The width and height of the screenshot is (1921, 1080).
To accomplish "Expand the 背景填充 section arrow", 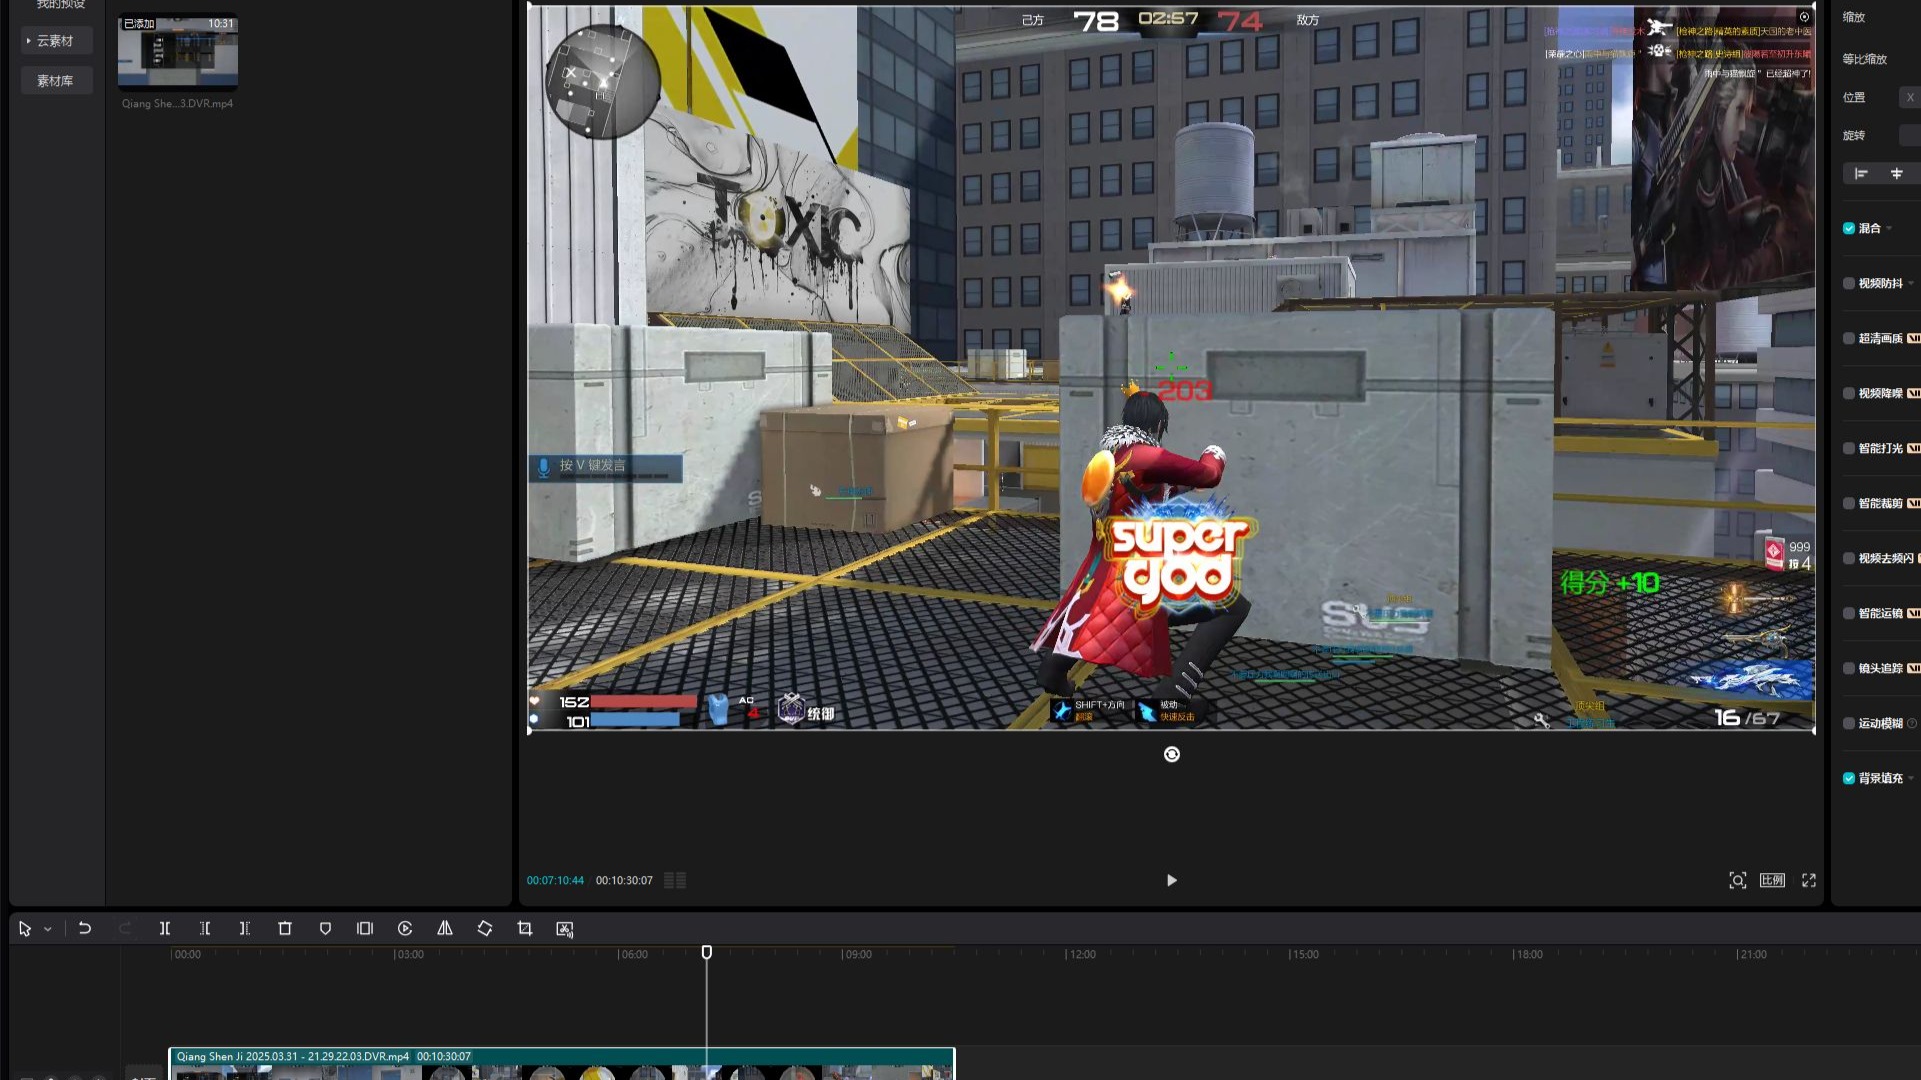I will tap(1911, 779).
